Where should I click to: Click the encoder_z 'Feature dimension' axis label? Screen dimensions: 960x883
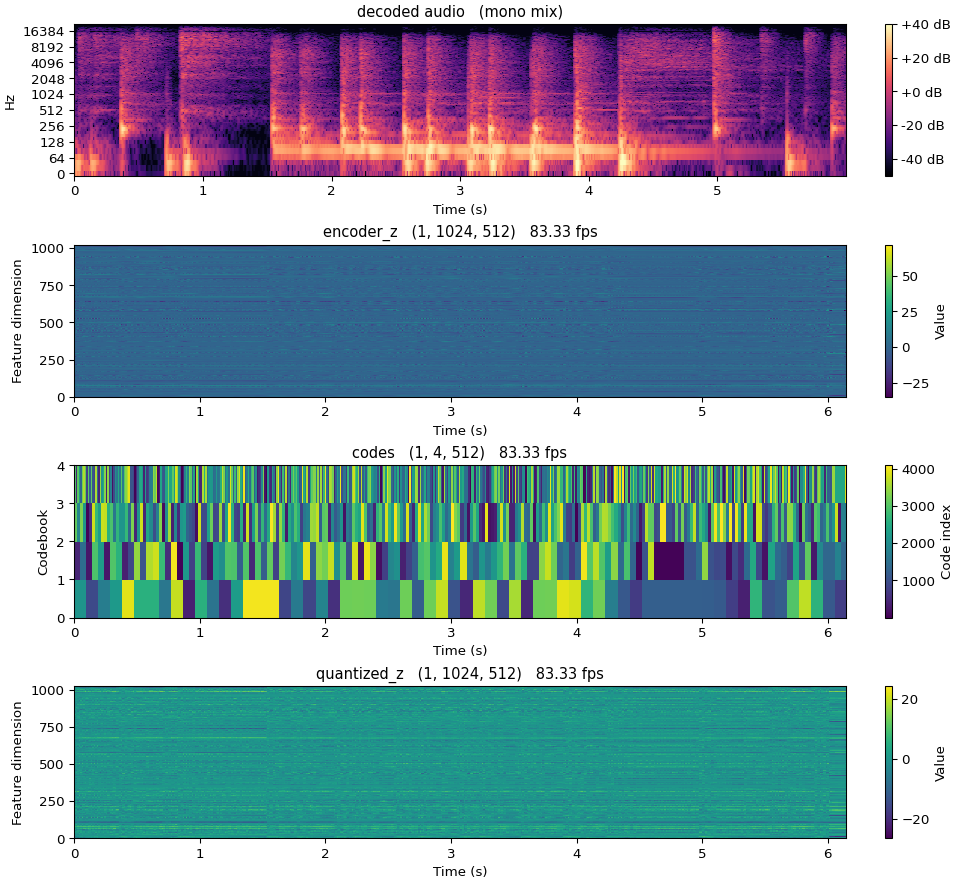pos(17,321)
